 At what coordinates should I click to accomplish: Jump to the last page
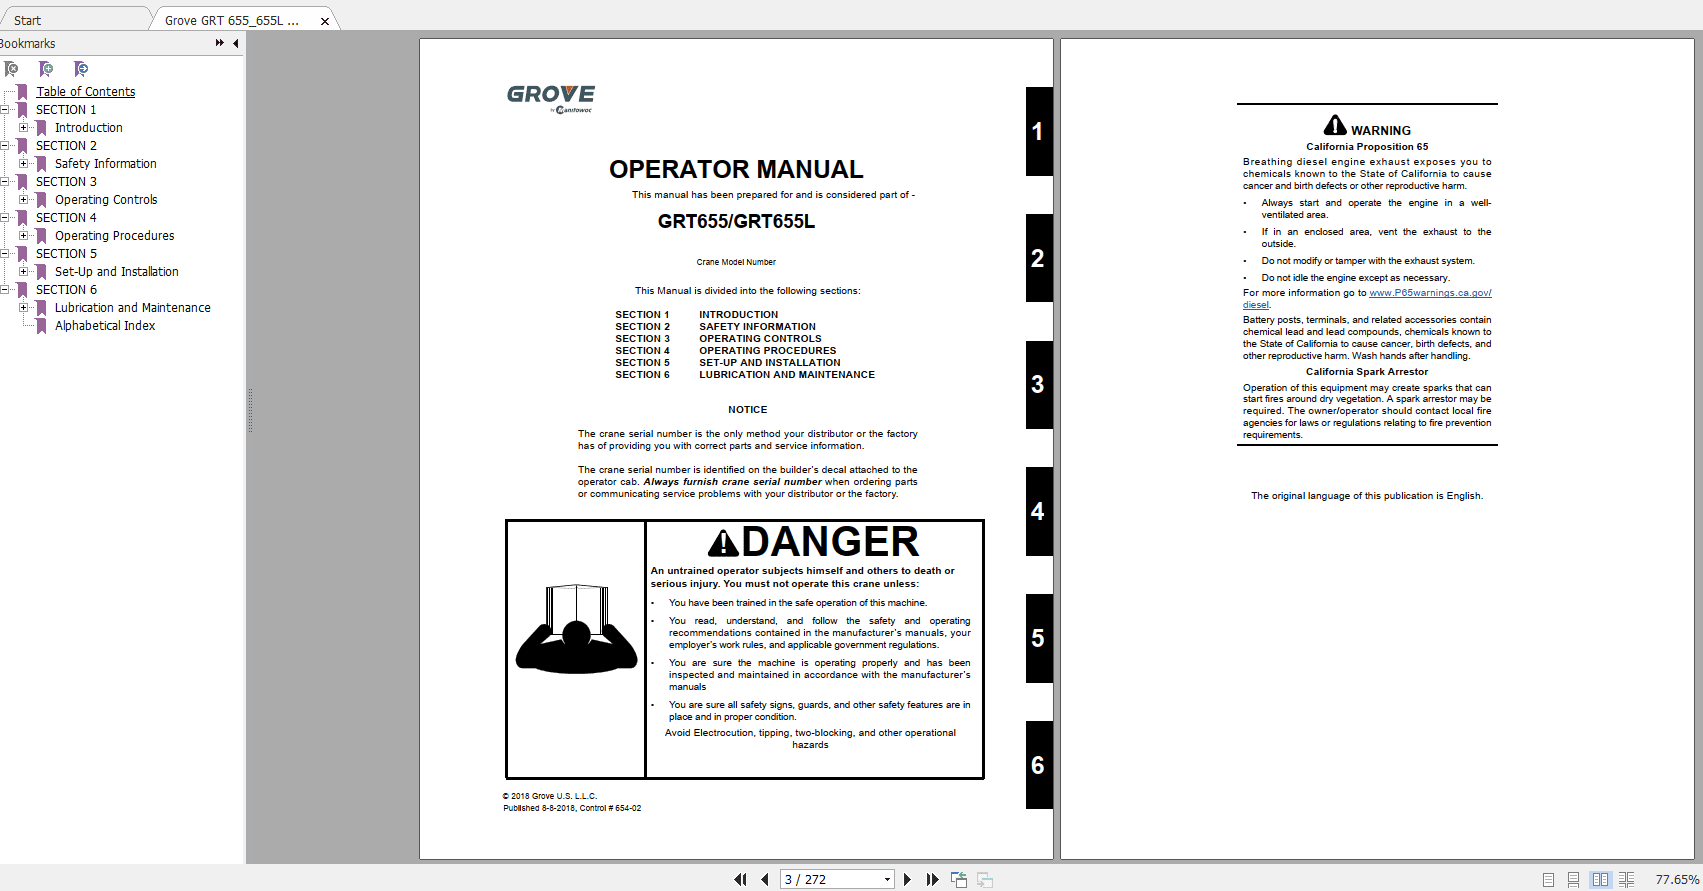(932, 880)
